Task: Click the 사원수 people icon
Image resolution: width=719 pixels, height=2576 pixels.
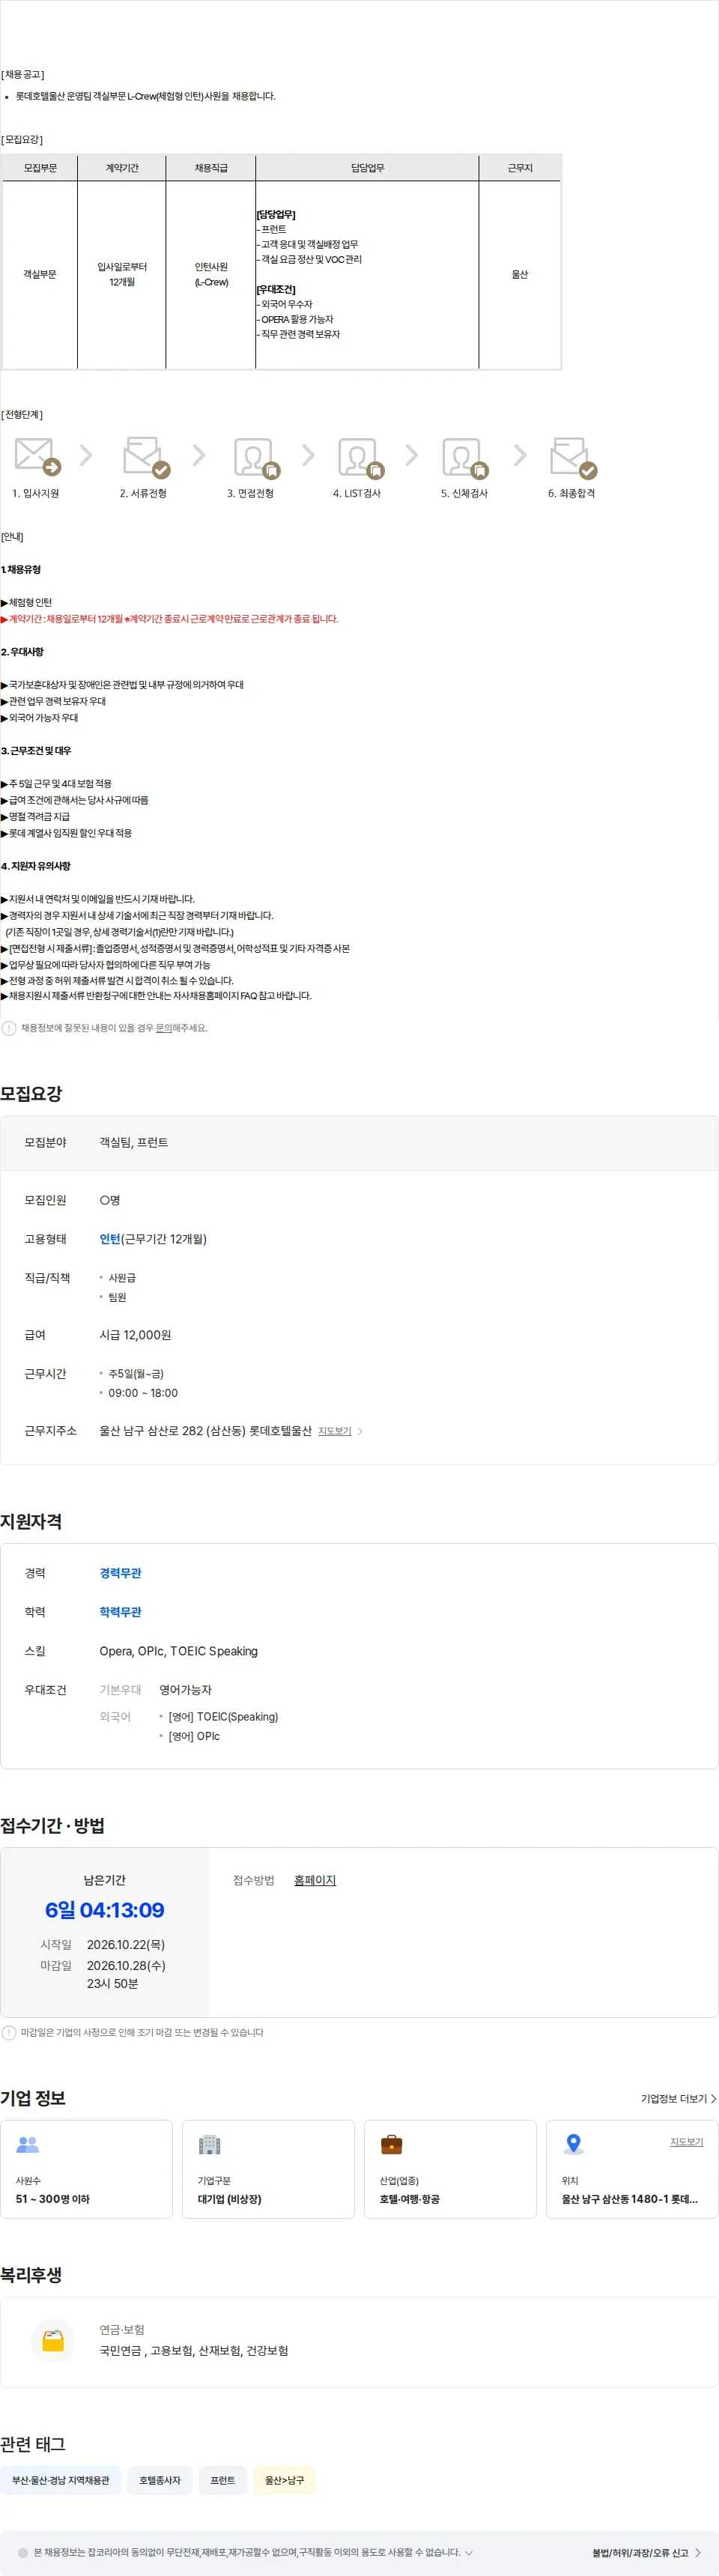Action: click(x=28, y=2144)
